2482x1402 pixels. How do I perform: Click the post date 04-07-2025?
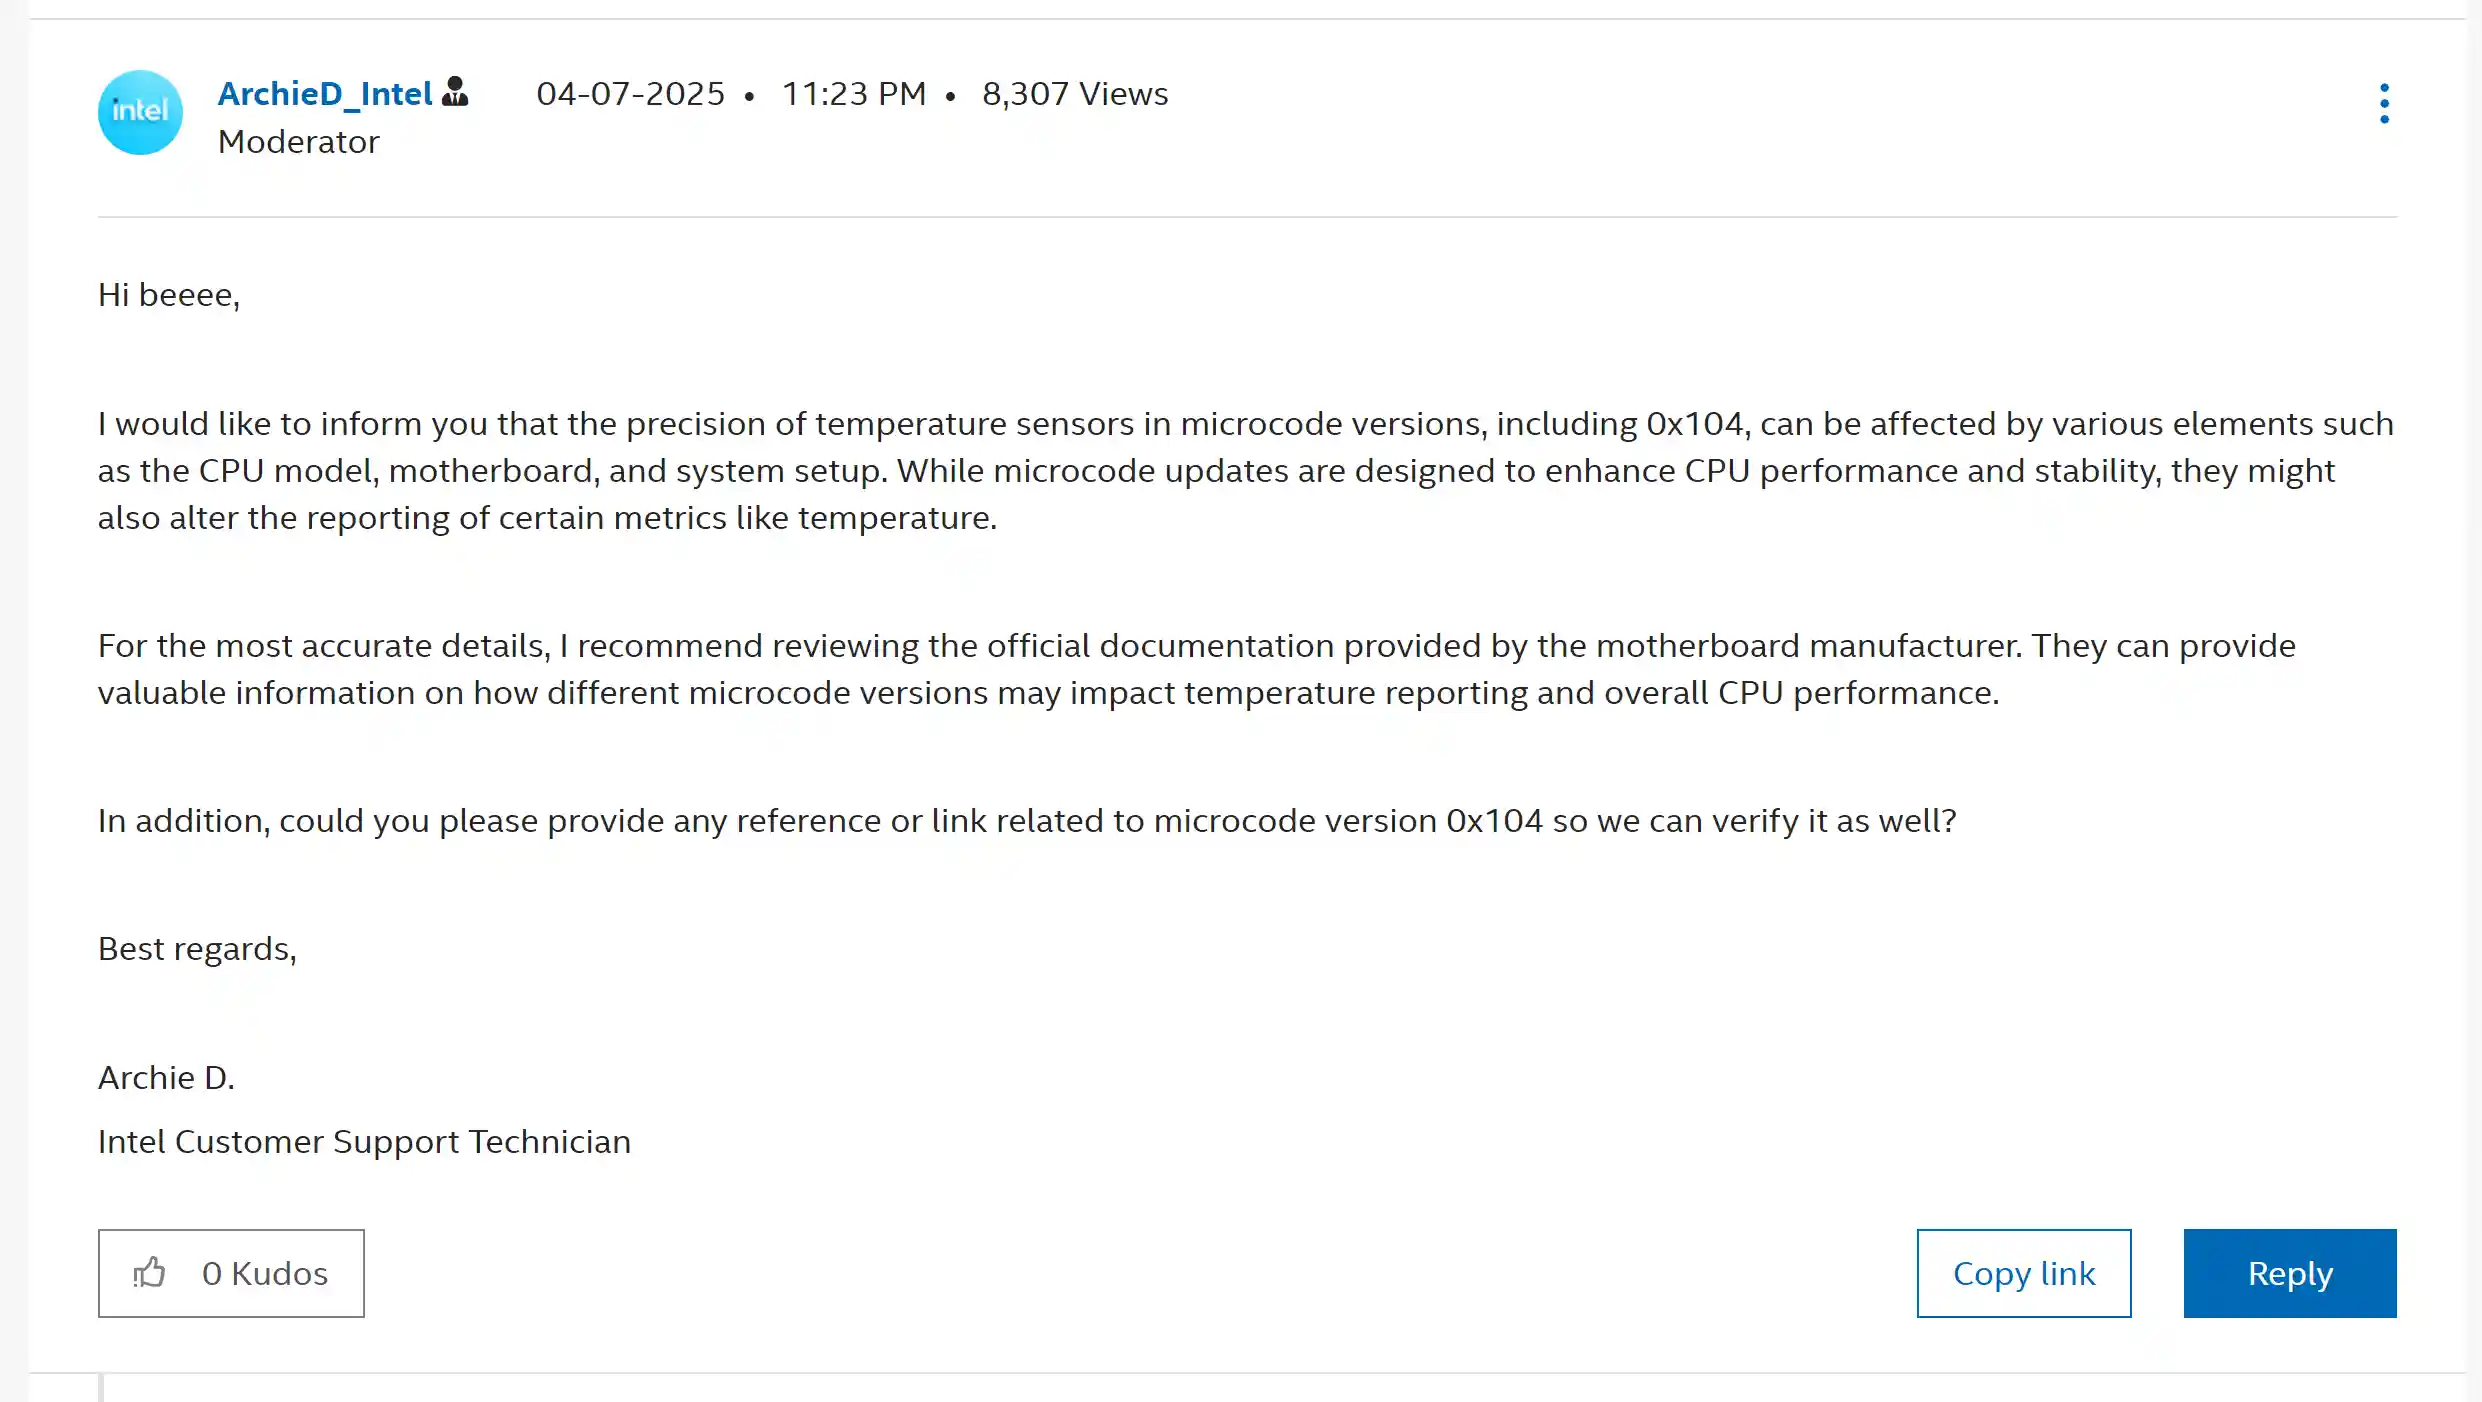pos(630,93)
